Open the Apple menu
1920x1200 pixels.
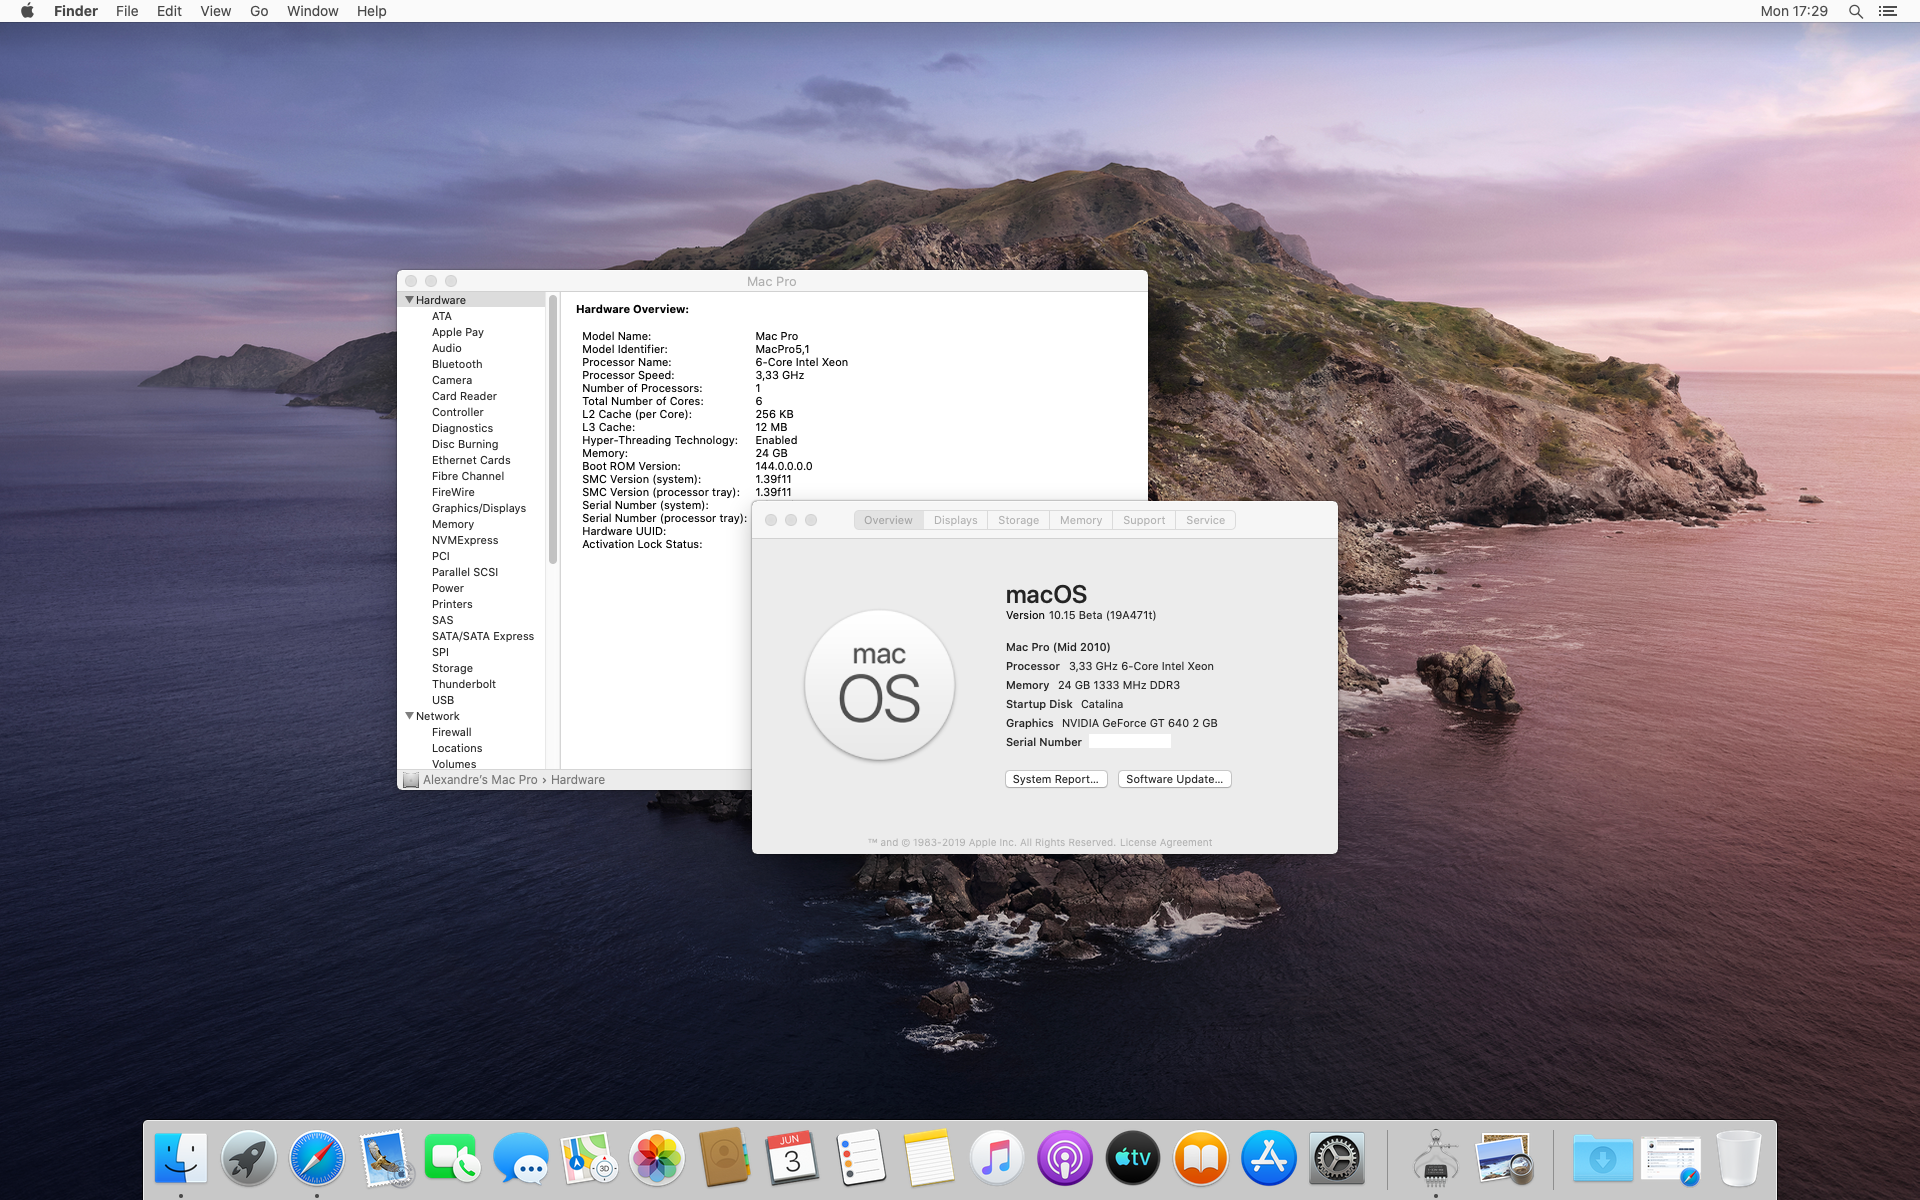tap(27, 11)
